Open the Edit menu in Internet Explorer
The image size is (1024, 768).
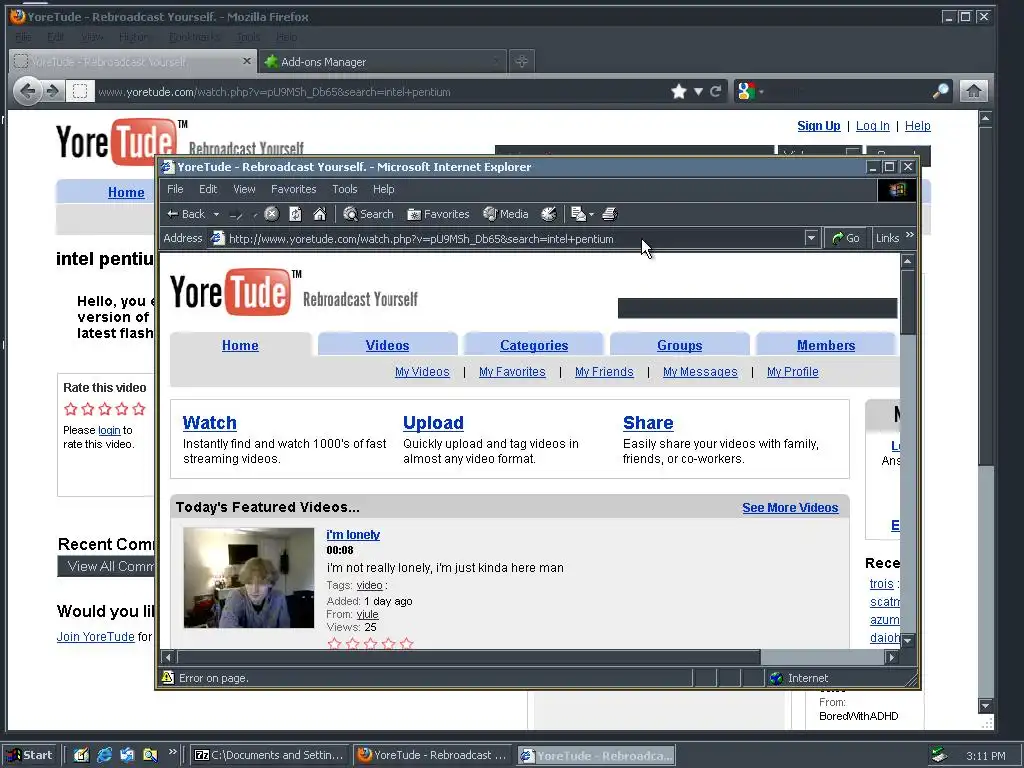point(208,189)
